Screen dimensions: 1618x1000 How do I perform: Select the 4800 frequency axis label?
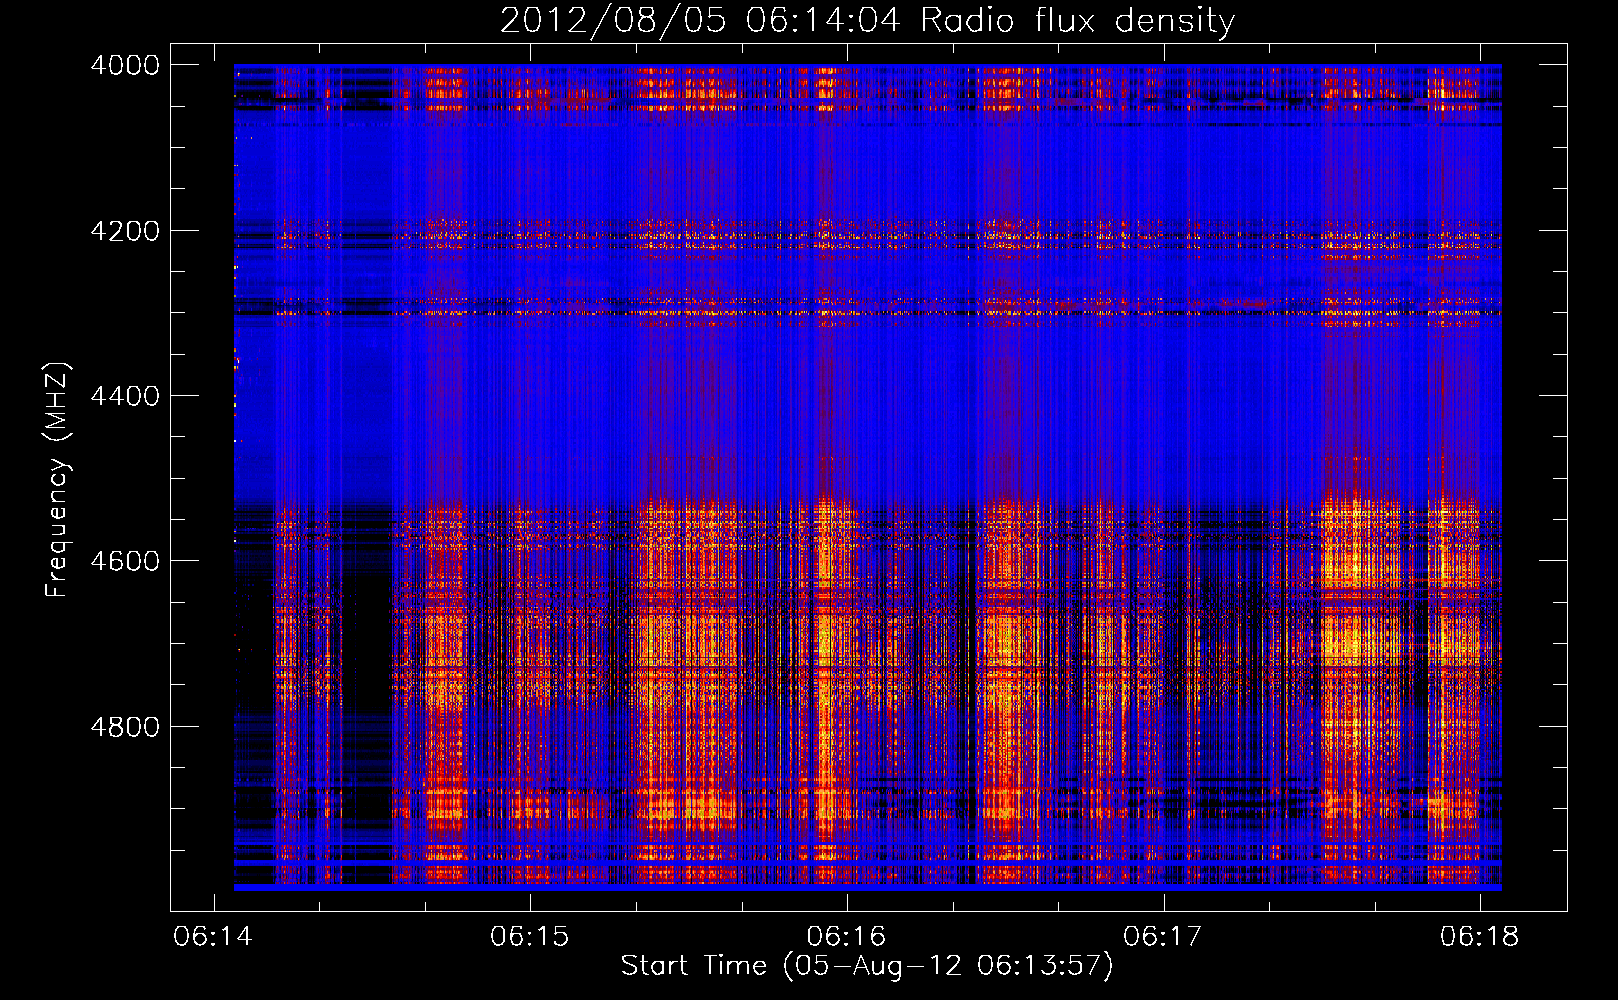point(125,727)
